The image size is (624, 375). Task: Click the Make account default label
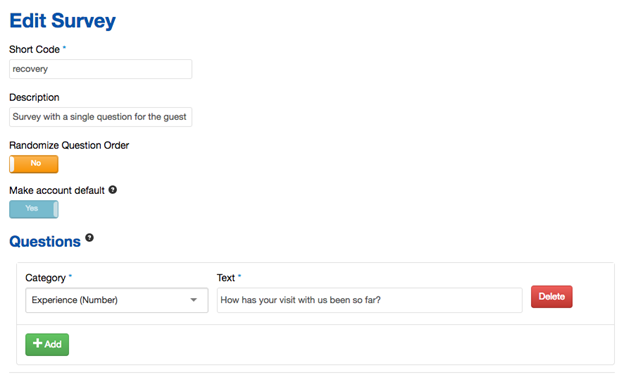tap(57, 190)
